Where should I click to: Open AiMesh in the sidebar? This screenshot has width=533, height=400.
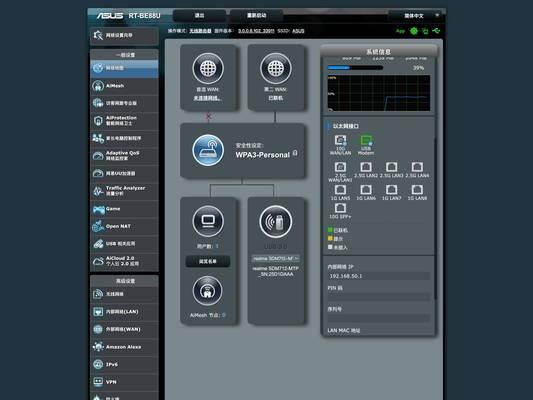point(124,86)
